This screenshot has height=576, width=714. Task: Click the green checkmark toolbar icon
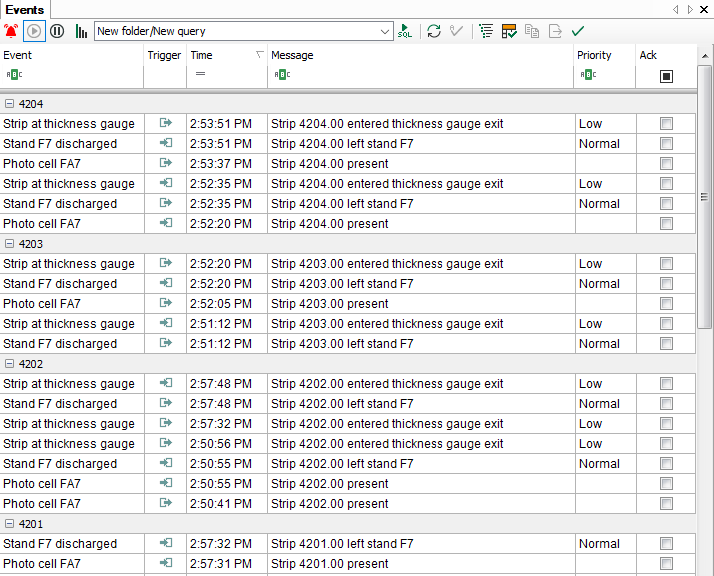pos(578,31)
